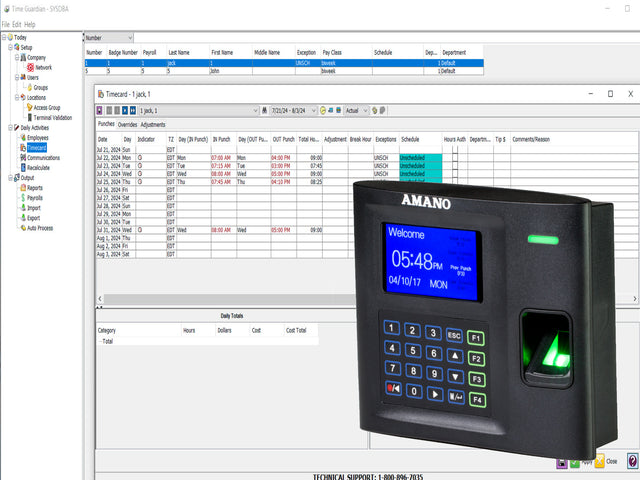Click the help question mark icon
The height and width of the screenshot is (480, 640).
pos(632,461)
